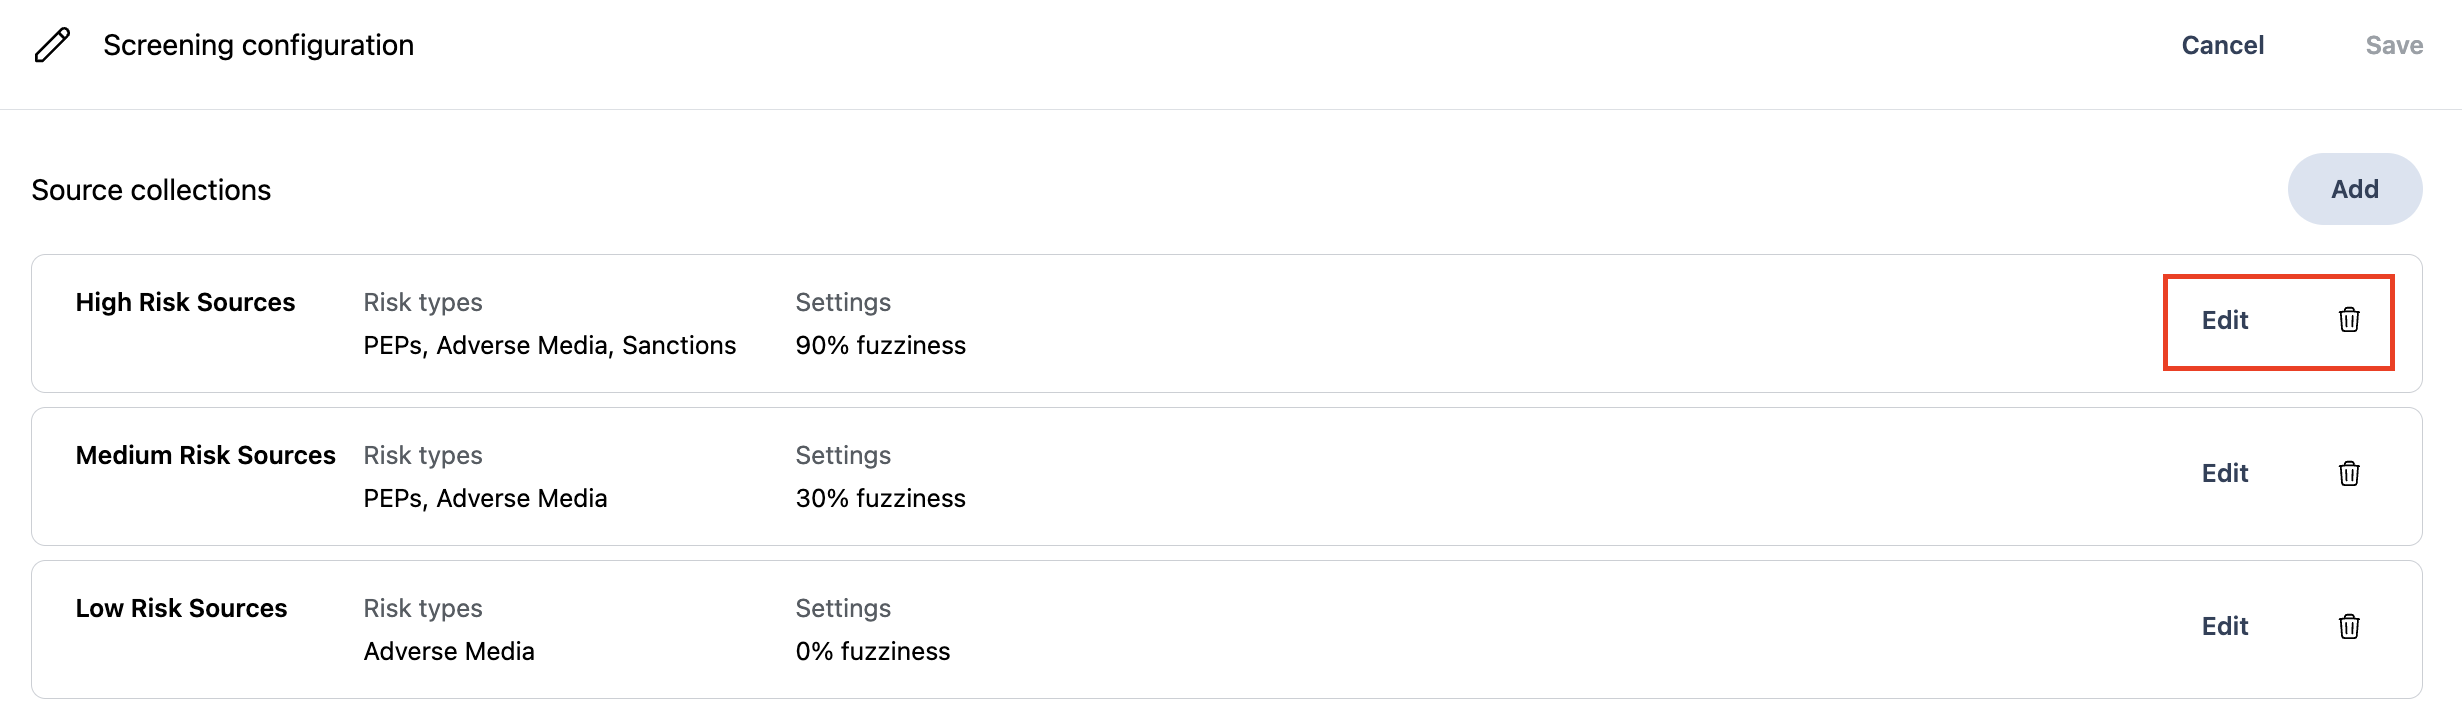Save the screening configuration
Viewport: 2462px width, 724px height.
2394,44
